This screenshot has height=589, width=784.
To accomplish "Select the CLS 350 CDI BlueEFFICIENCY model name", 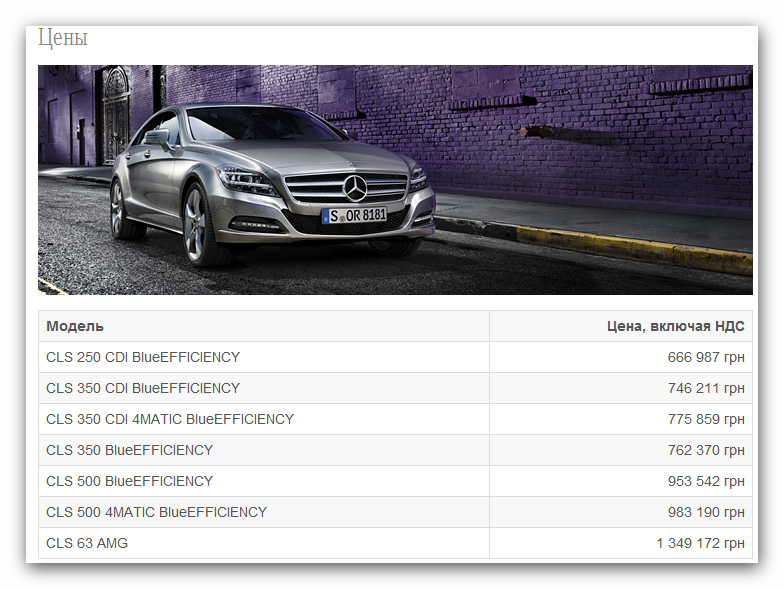I will pyautogui.click(x=143, y=388).
